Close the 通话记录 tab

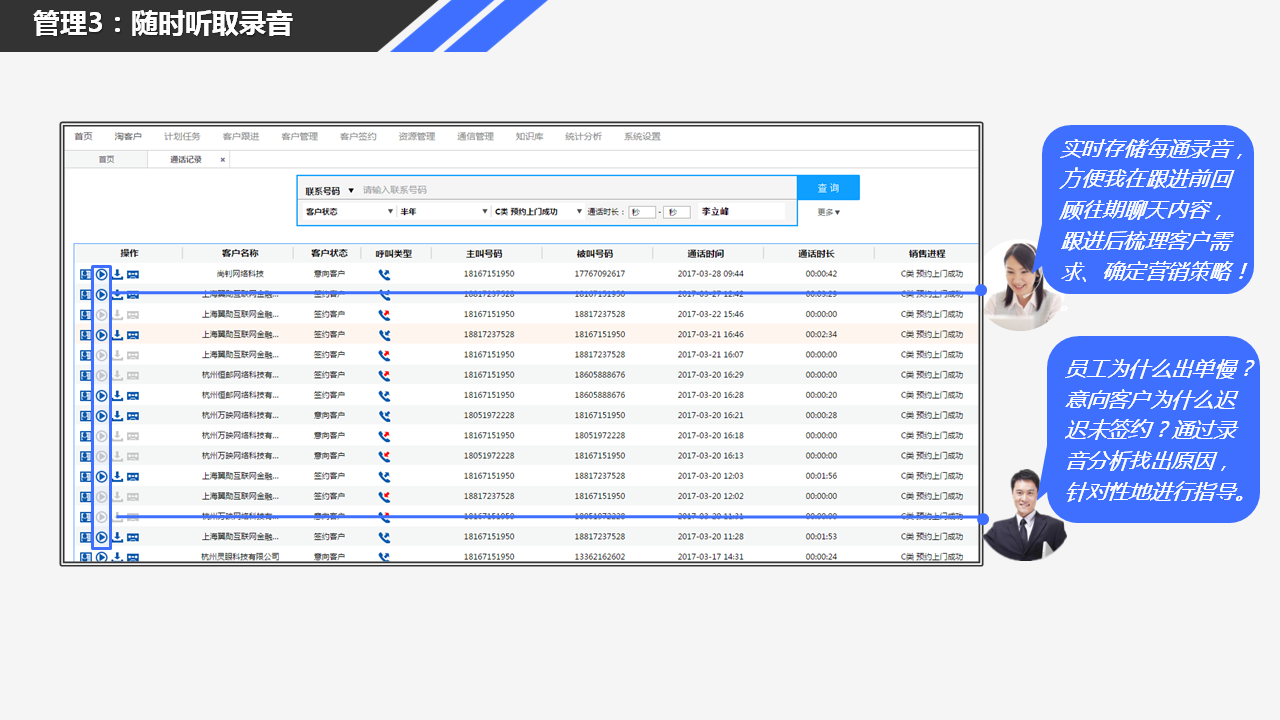pos(223,160)
